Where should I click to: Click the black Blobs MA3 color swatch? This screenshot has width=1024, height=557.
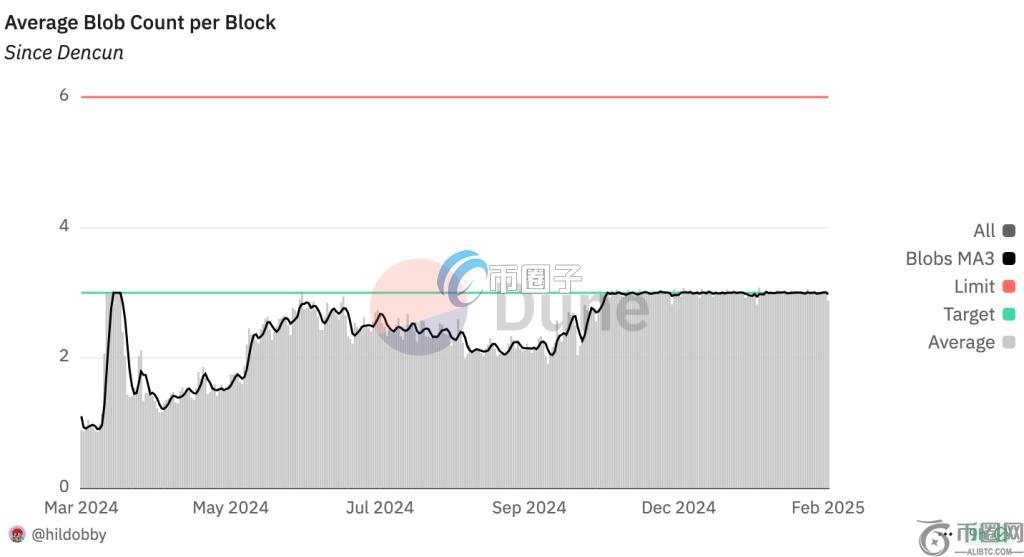click(1008, 259)
